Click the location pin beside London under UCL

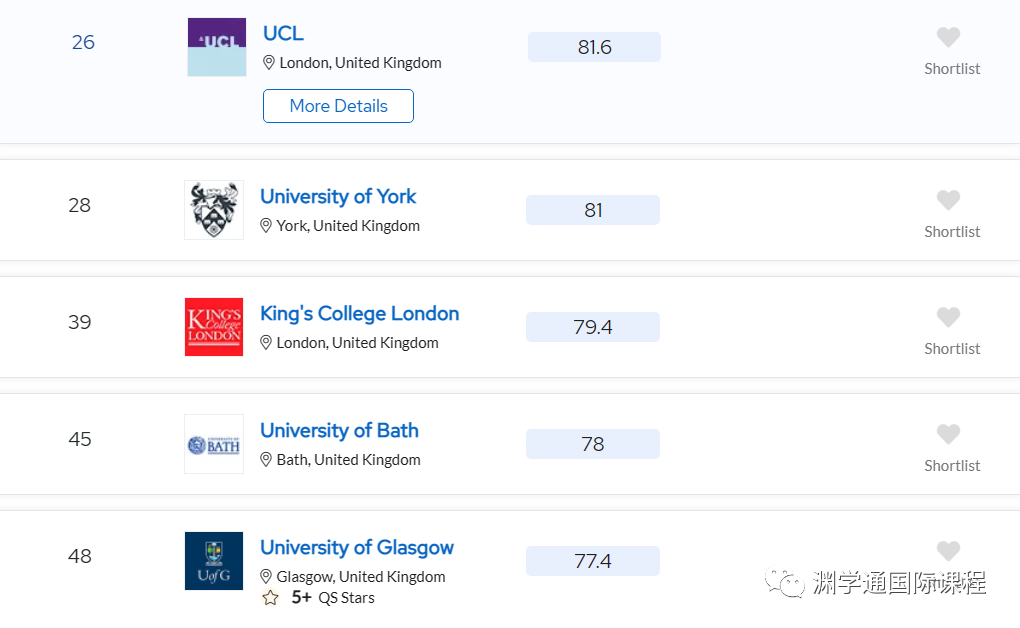tap(269, 62)
